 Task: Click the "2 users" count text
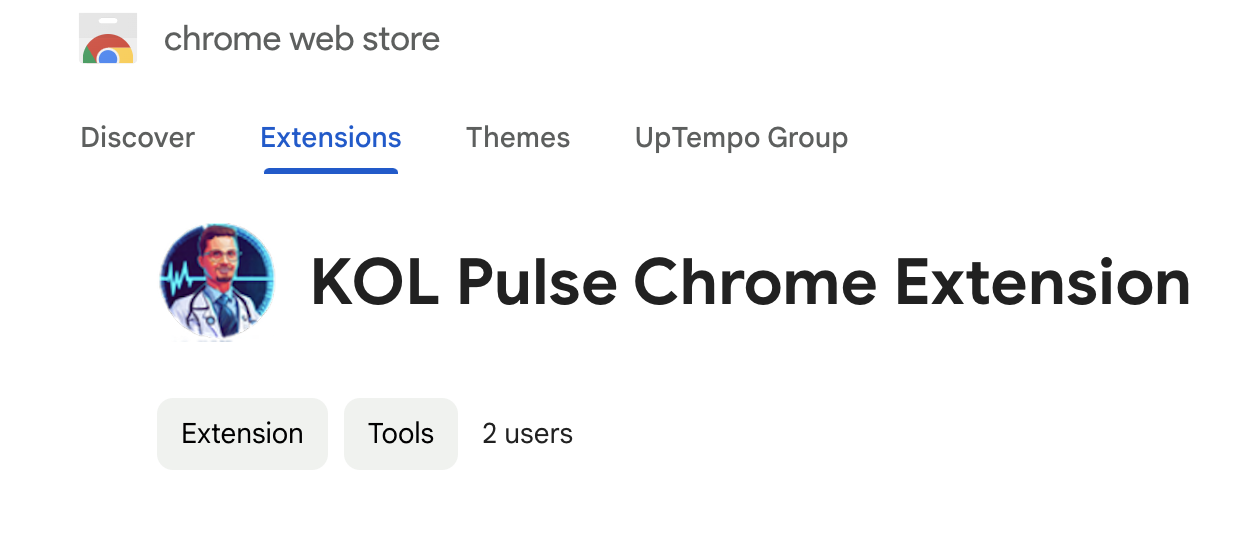pyautogui.click(x=527, y=433)
